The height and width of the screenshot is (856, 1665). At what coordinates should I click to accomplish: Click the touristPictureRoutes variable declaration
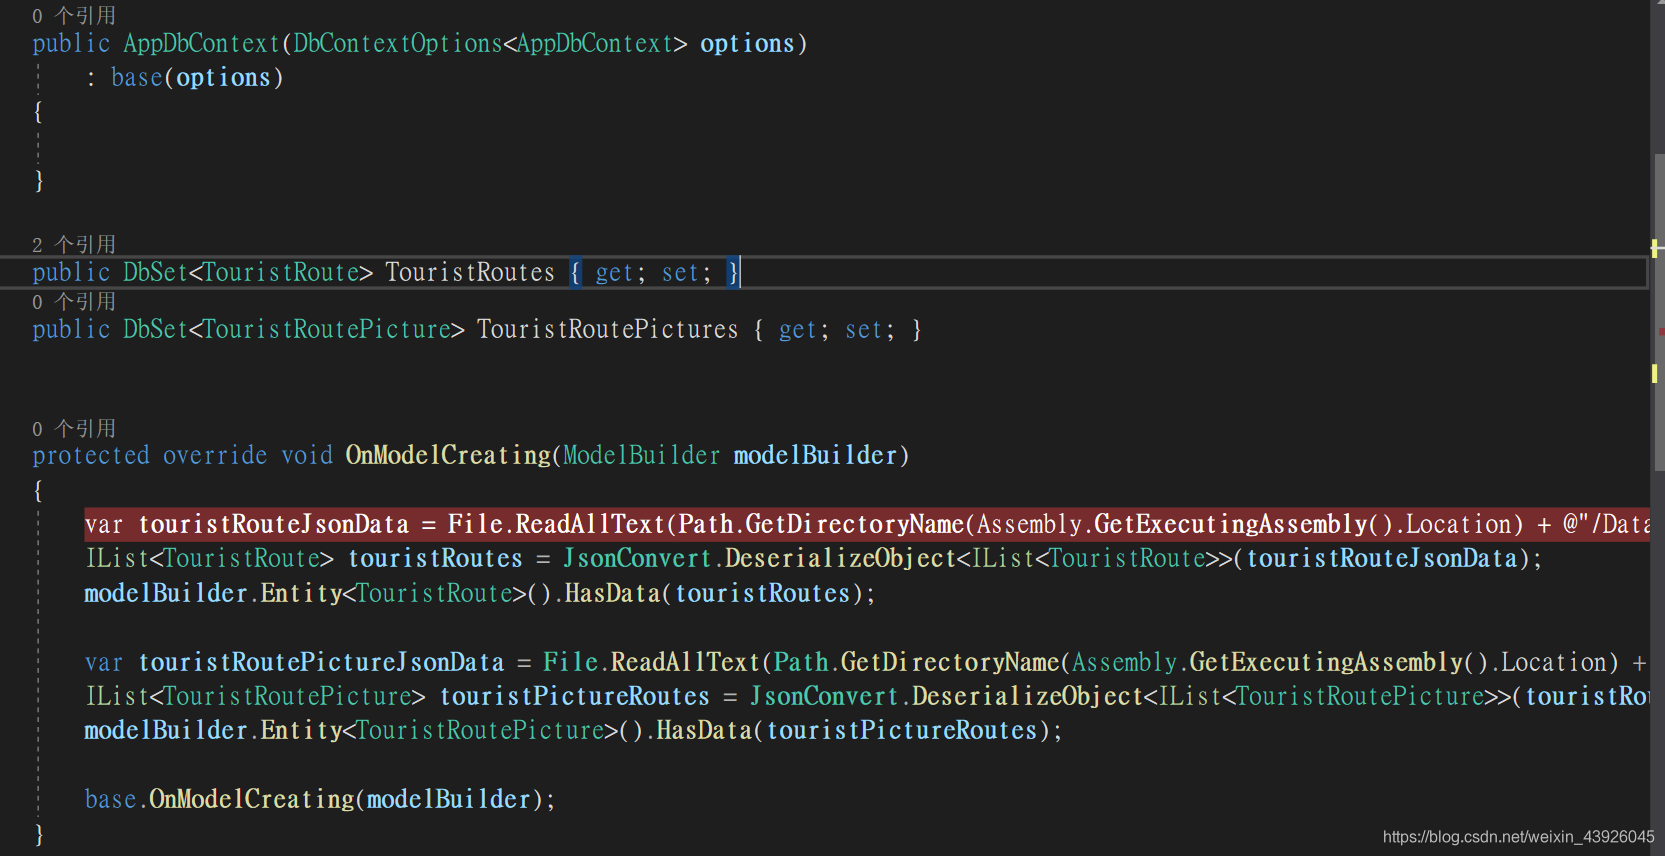coord(575,697)
